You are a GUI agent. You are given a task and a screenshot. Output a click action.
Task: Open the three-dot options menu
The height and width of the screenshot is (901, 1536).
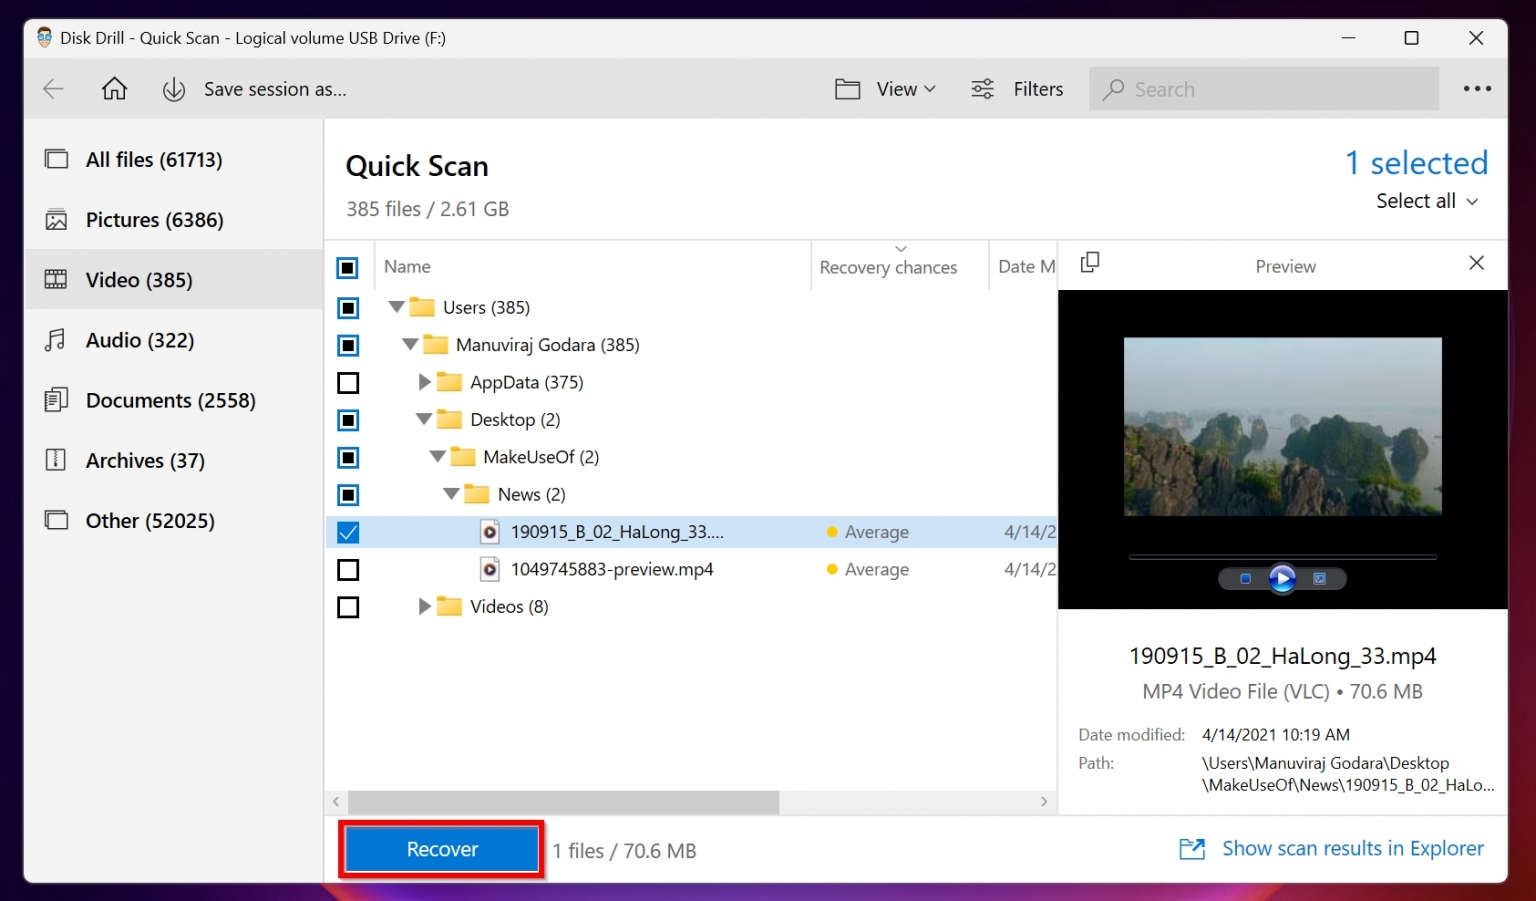(1476, 88)
